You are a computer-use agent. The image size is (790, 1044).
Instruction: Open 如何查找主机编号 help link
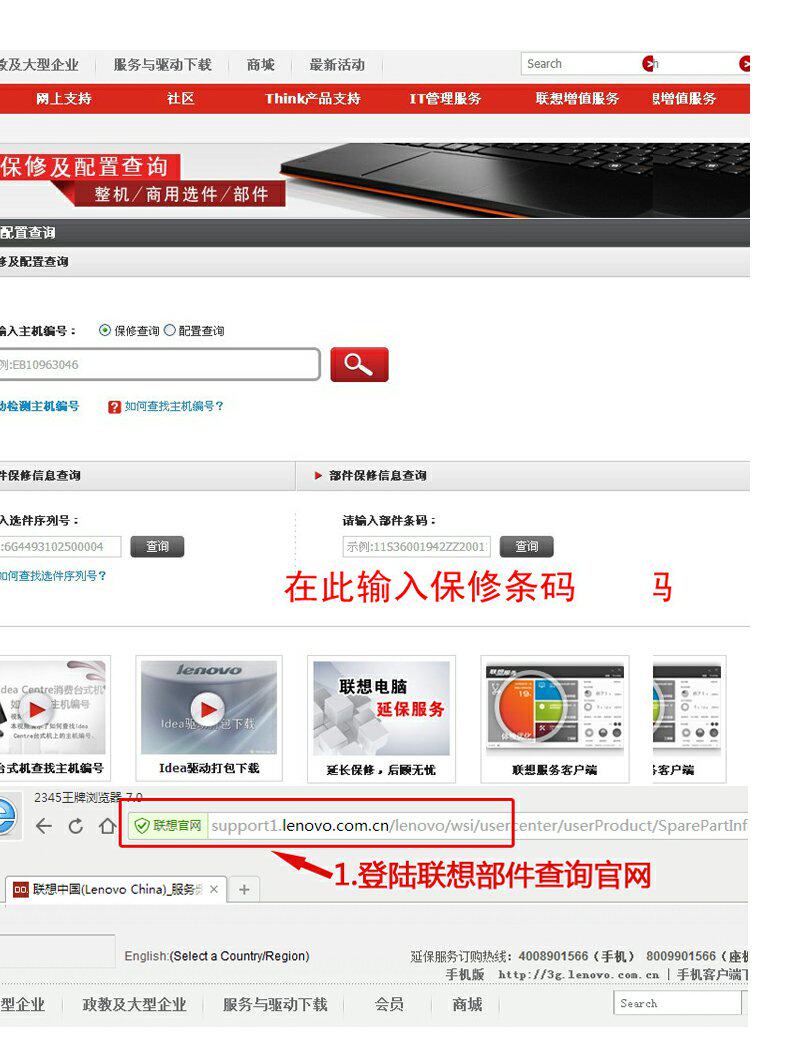[x=174, y=406]
